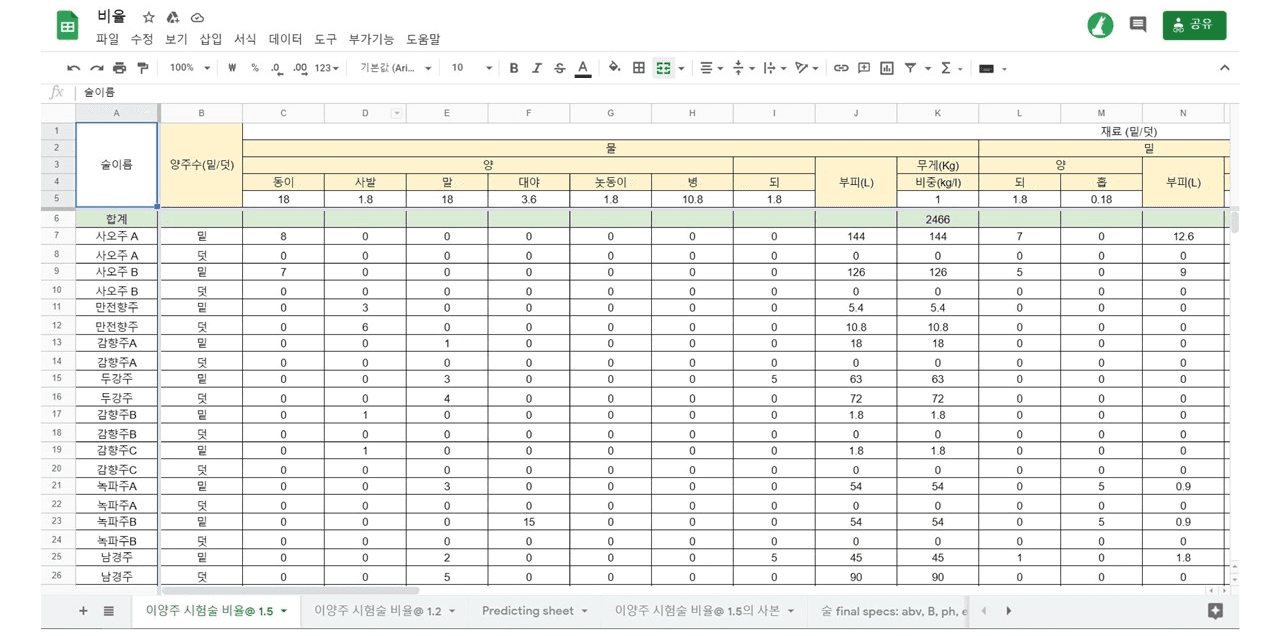Toggle merge cells button

[663, 68]
